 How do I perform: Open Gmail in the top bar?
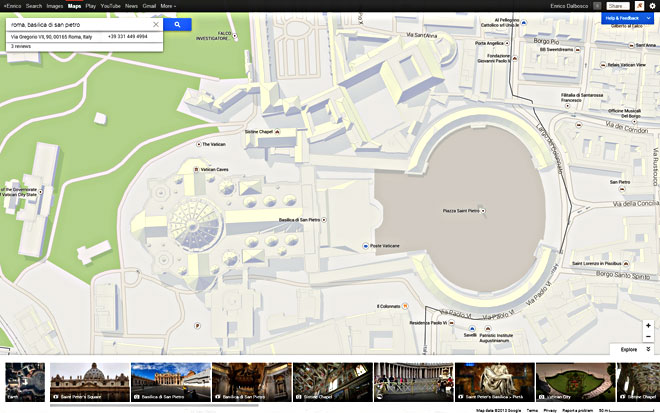coord(149,6)
